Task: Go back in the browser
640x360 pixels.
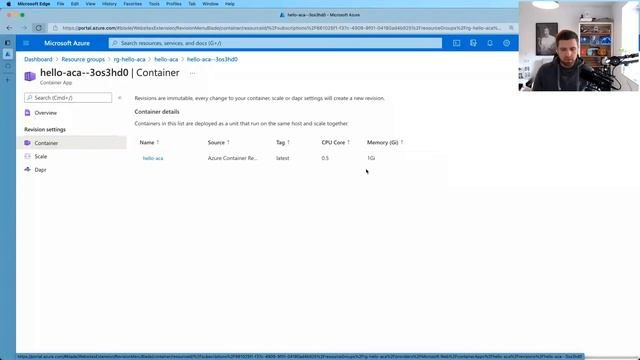Action: point(9,28)
